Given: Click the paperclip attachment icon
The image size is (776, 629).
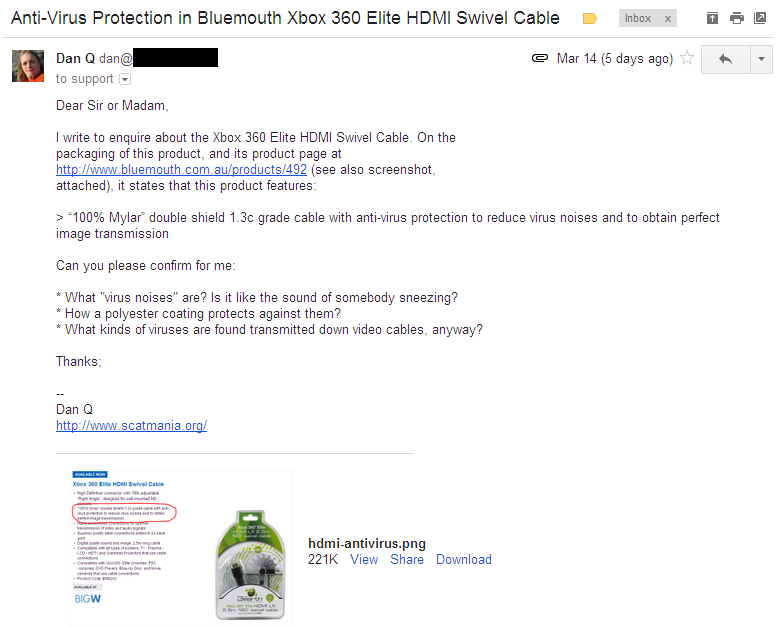Looking at the screenshot, I should [x=540, y=59].
